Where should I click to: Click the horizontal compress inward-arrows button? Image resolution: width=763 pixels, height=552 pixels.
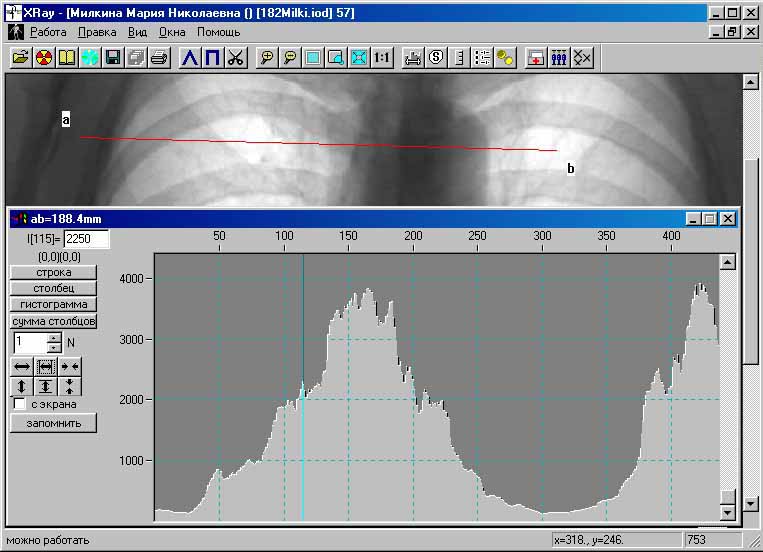tap(70, 367)
